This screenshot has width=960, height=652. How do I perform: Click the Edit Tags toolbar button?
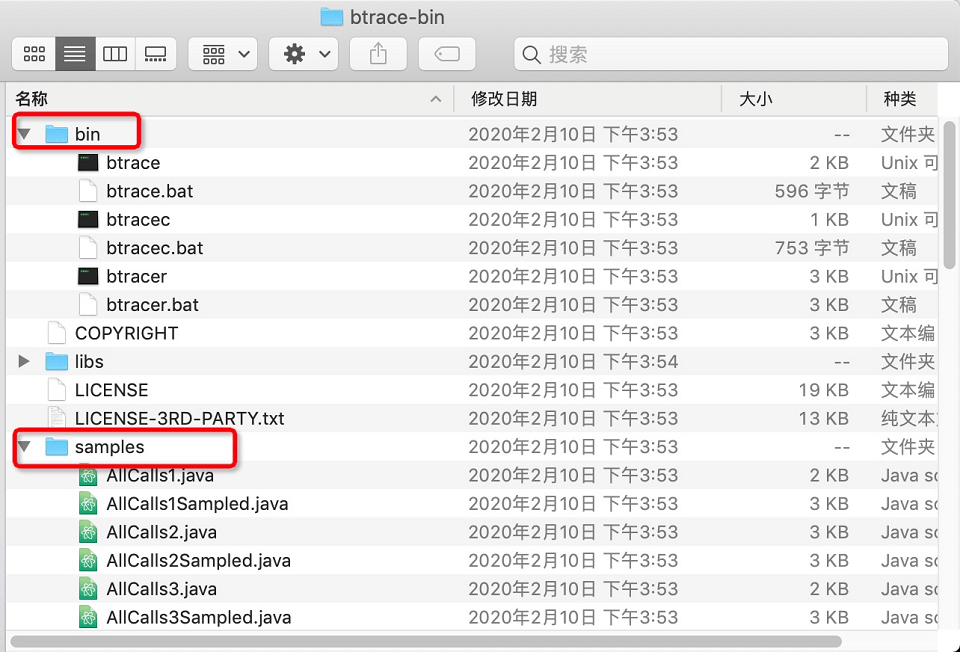(x=447, y=54)
